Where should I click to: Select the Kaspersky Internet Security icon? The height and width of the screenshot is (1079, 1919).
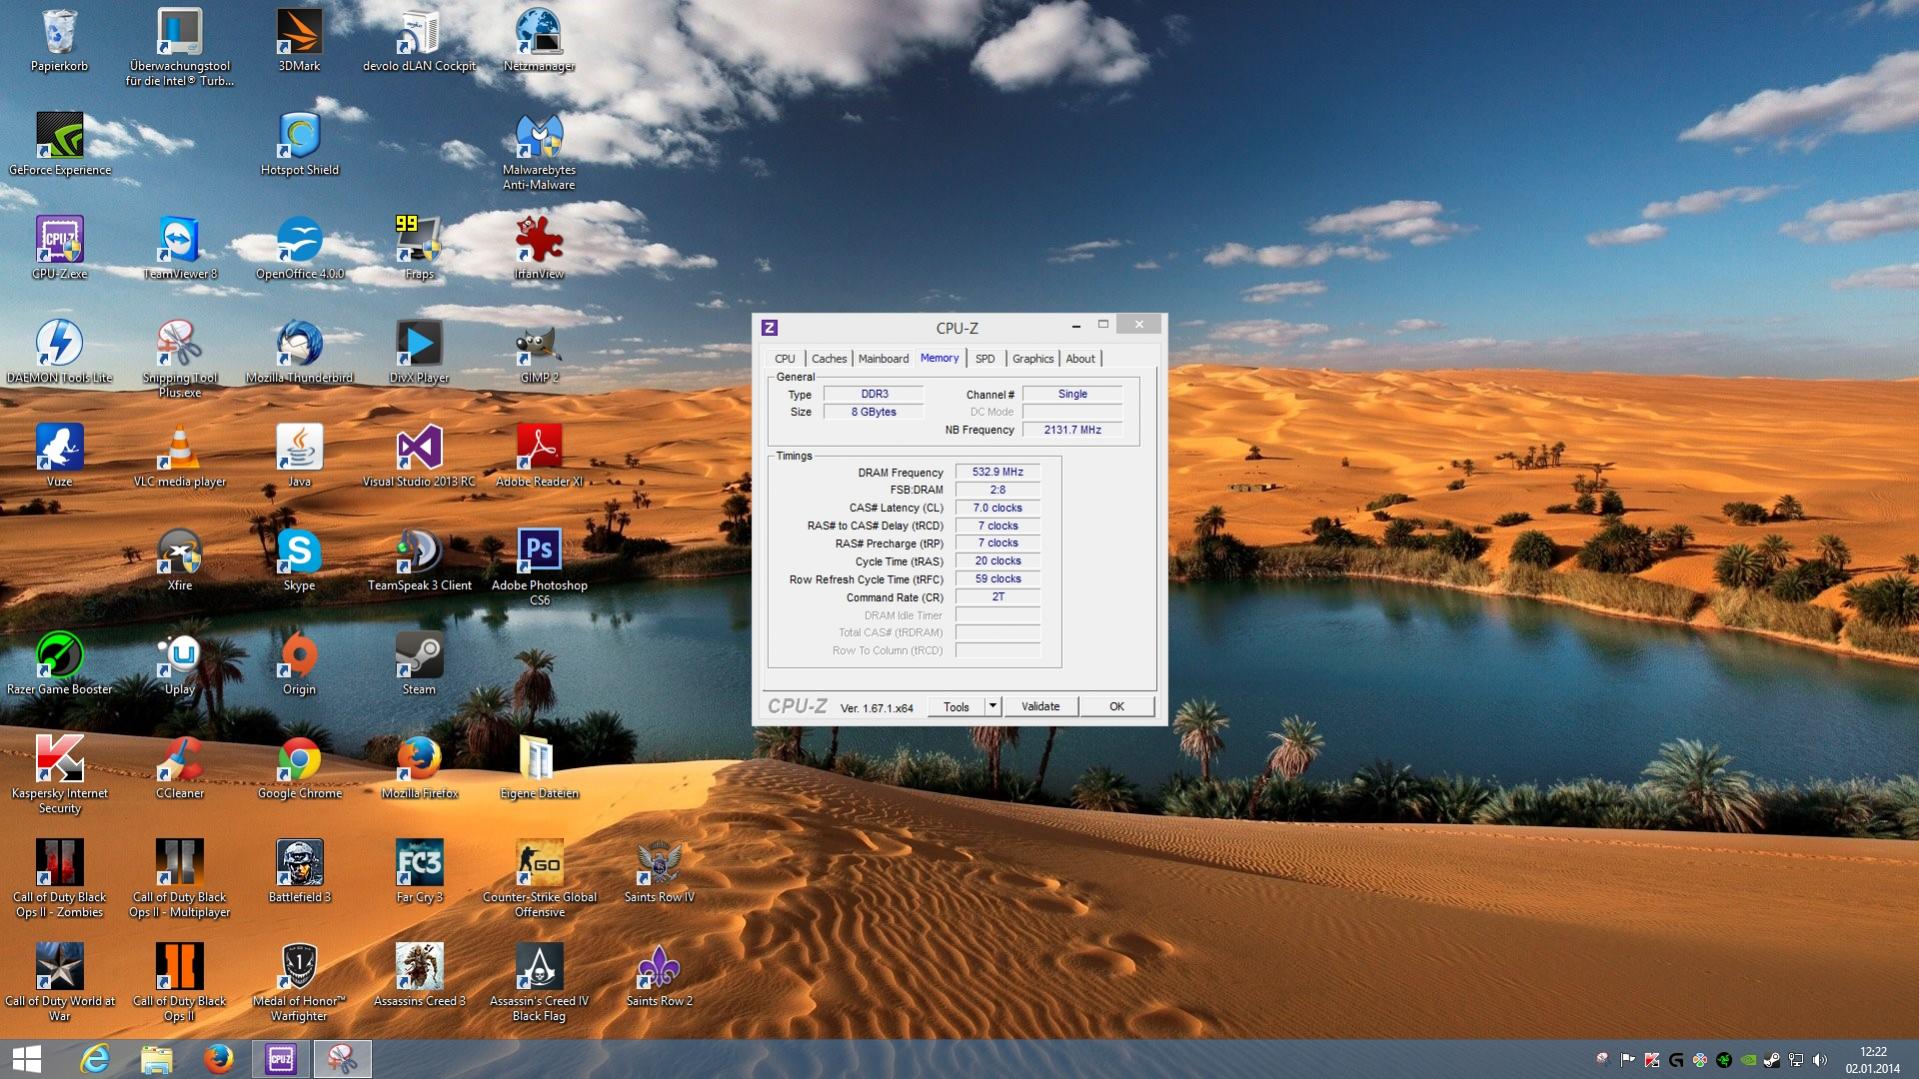pos(59,775)
